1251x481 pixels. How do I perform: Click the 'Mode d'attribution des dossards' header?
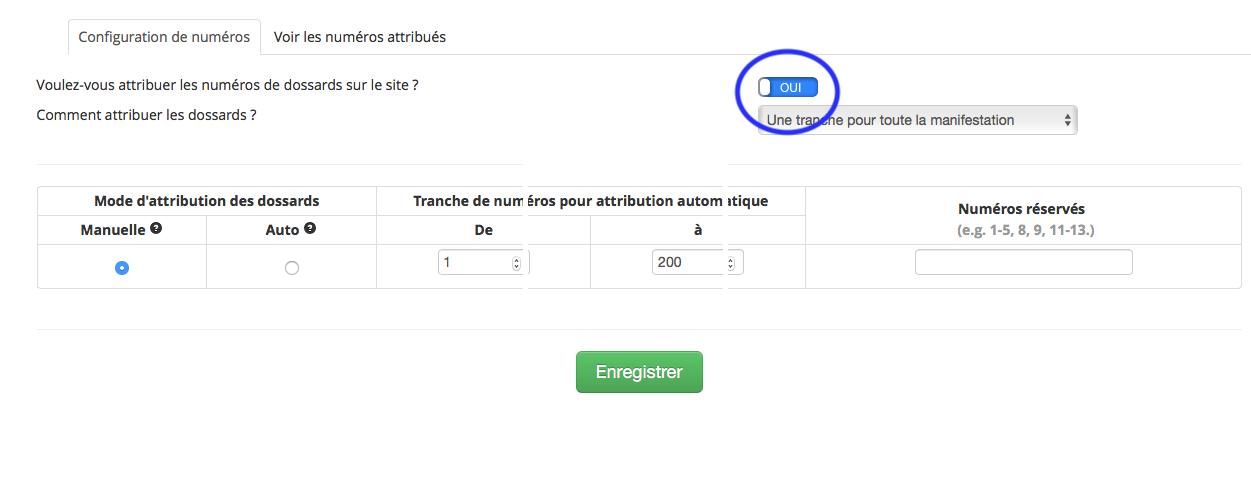pyautogui.click(x=207, y=201)
